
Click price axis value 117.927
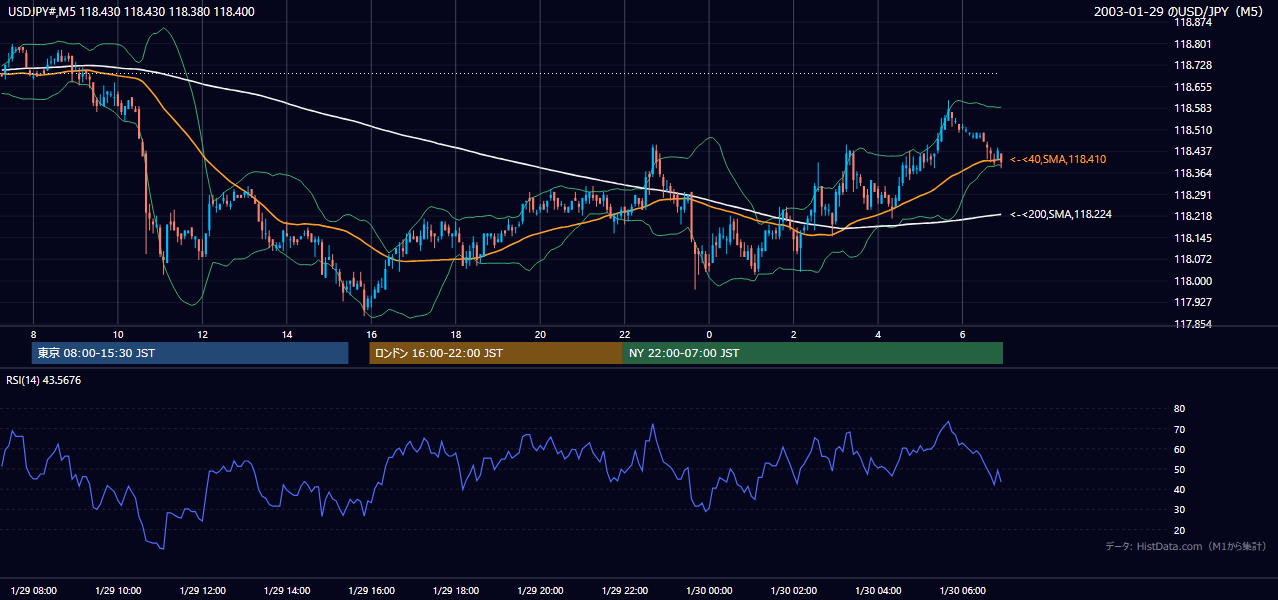pos(1193,302)
